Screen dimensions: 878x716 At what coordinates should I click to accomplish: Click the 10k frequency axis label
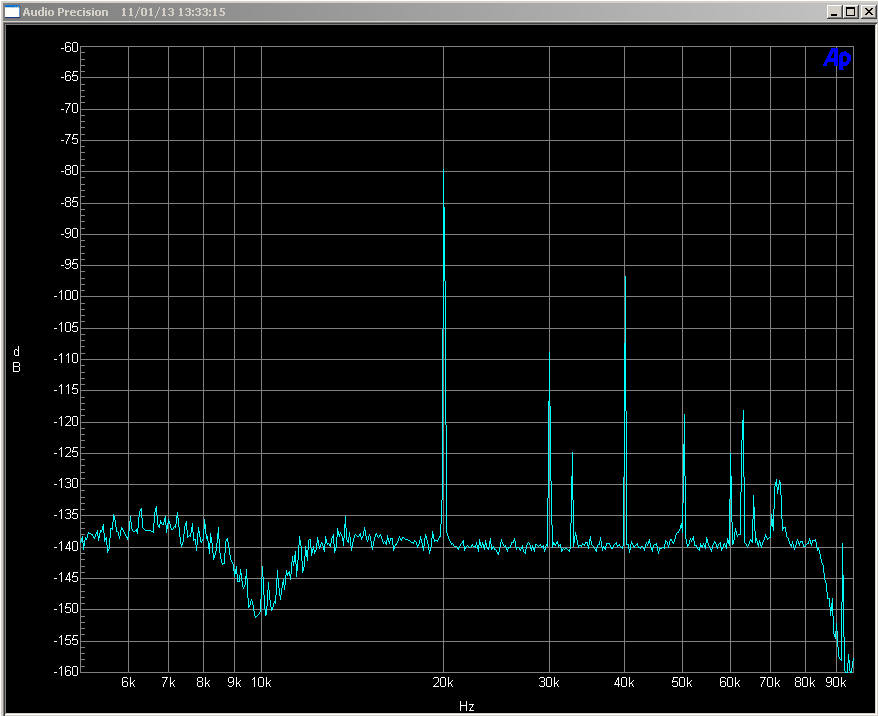tap(261, 682)
